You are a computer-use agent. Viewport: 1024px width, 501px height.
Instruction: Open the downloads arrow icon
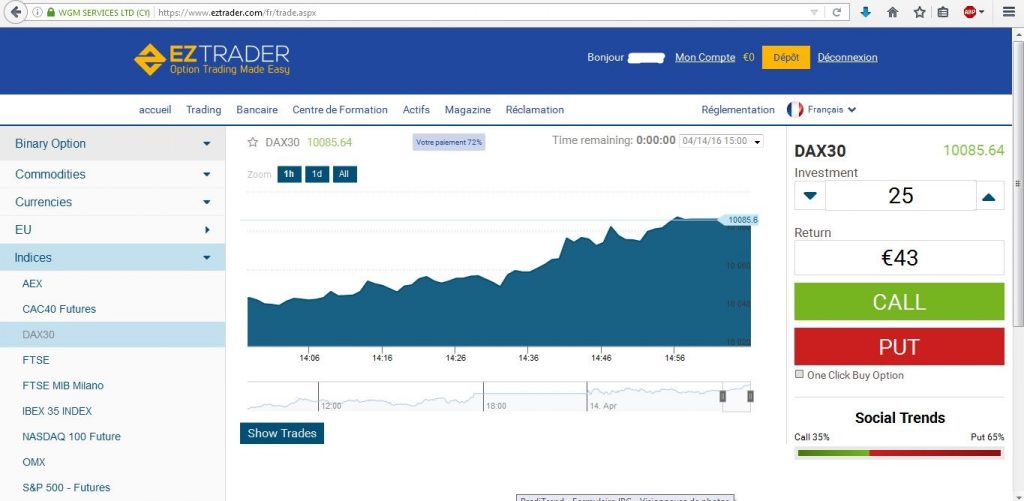click(865, 12)
